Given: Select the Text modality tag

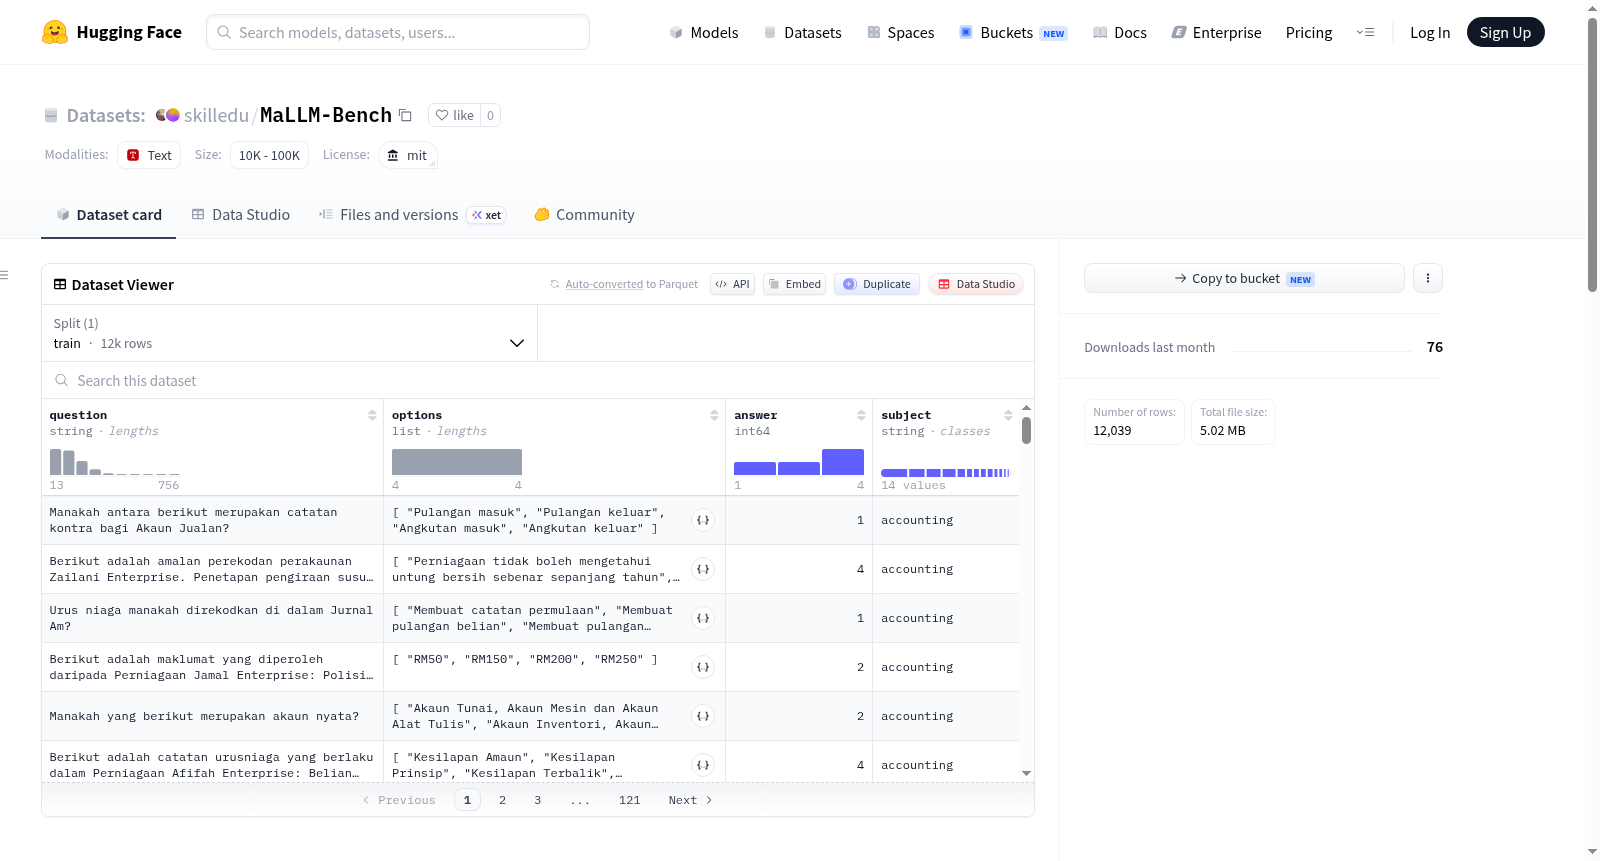Looking at the screenshot, I should tap(149, 155).
